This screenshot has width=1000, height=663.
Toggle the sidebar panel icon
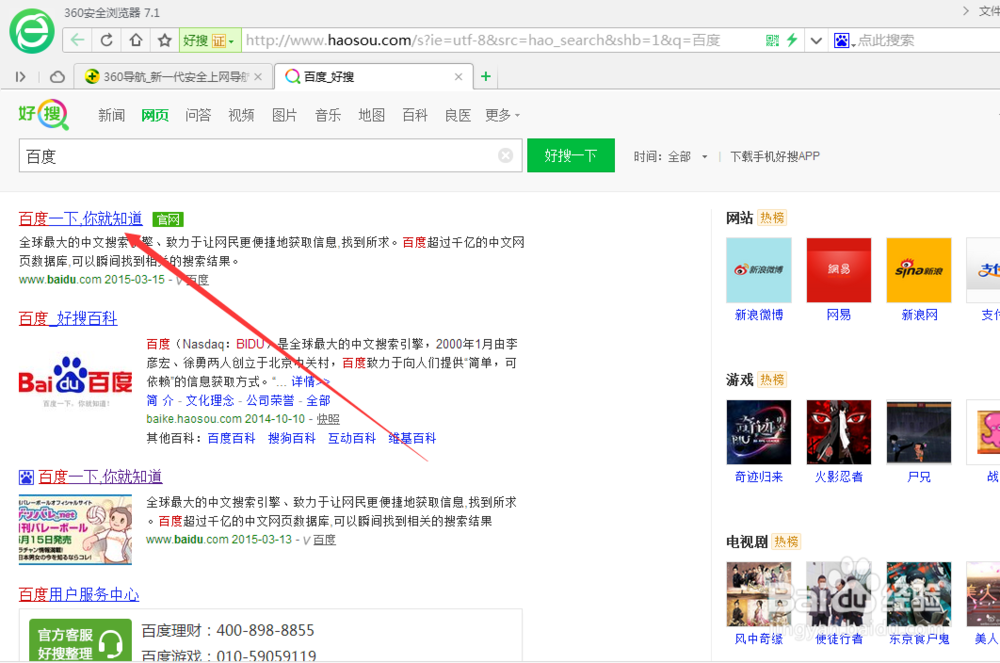point(20,76)
